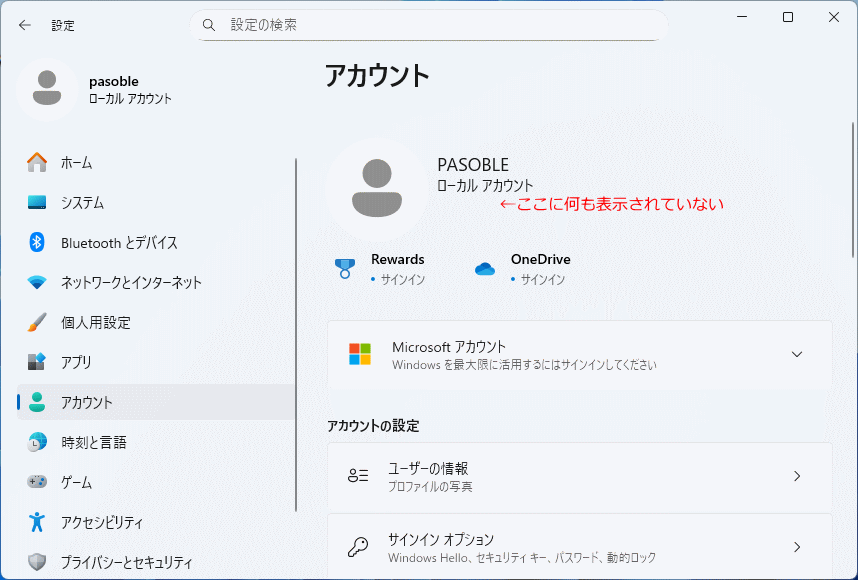Screen dimensions: 858x580
Task: Click the 設定の検索 search field
Action: (430, 24)
